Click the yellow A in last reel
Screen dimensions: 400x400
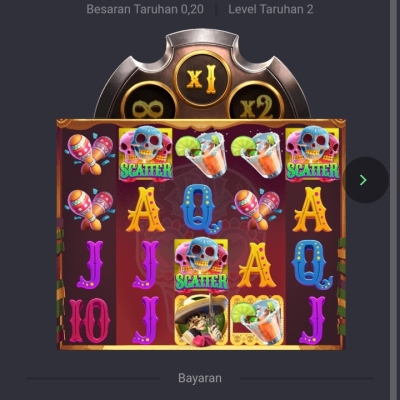(312, 209)
